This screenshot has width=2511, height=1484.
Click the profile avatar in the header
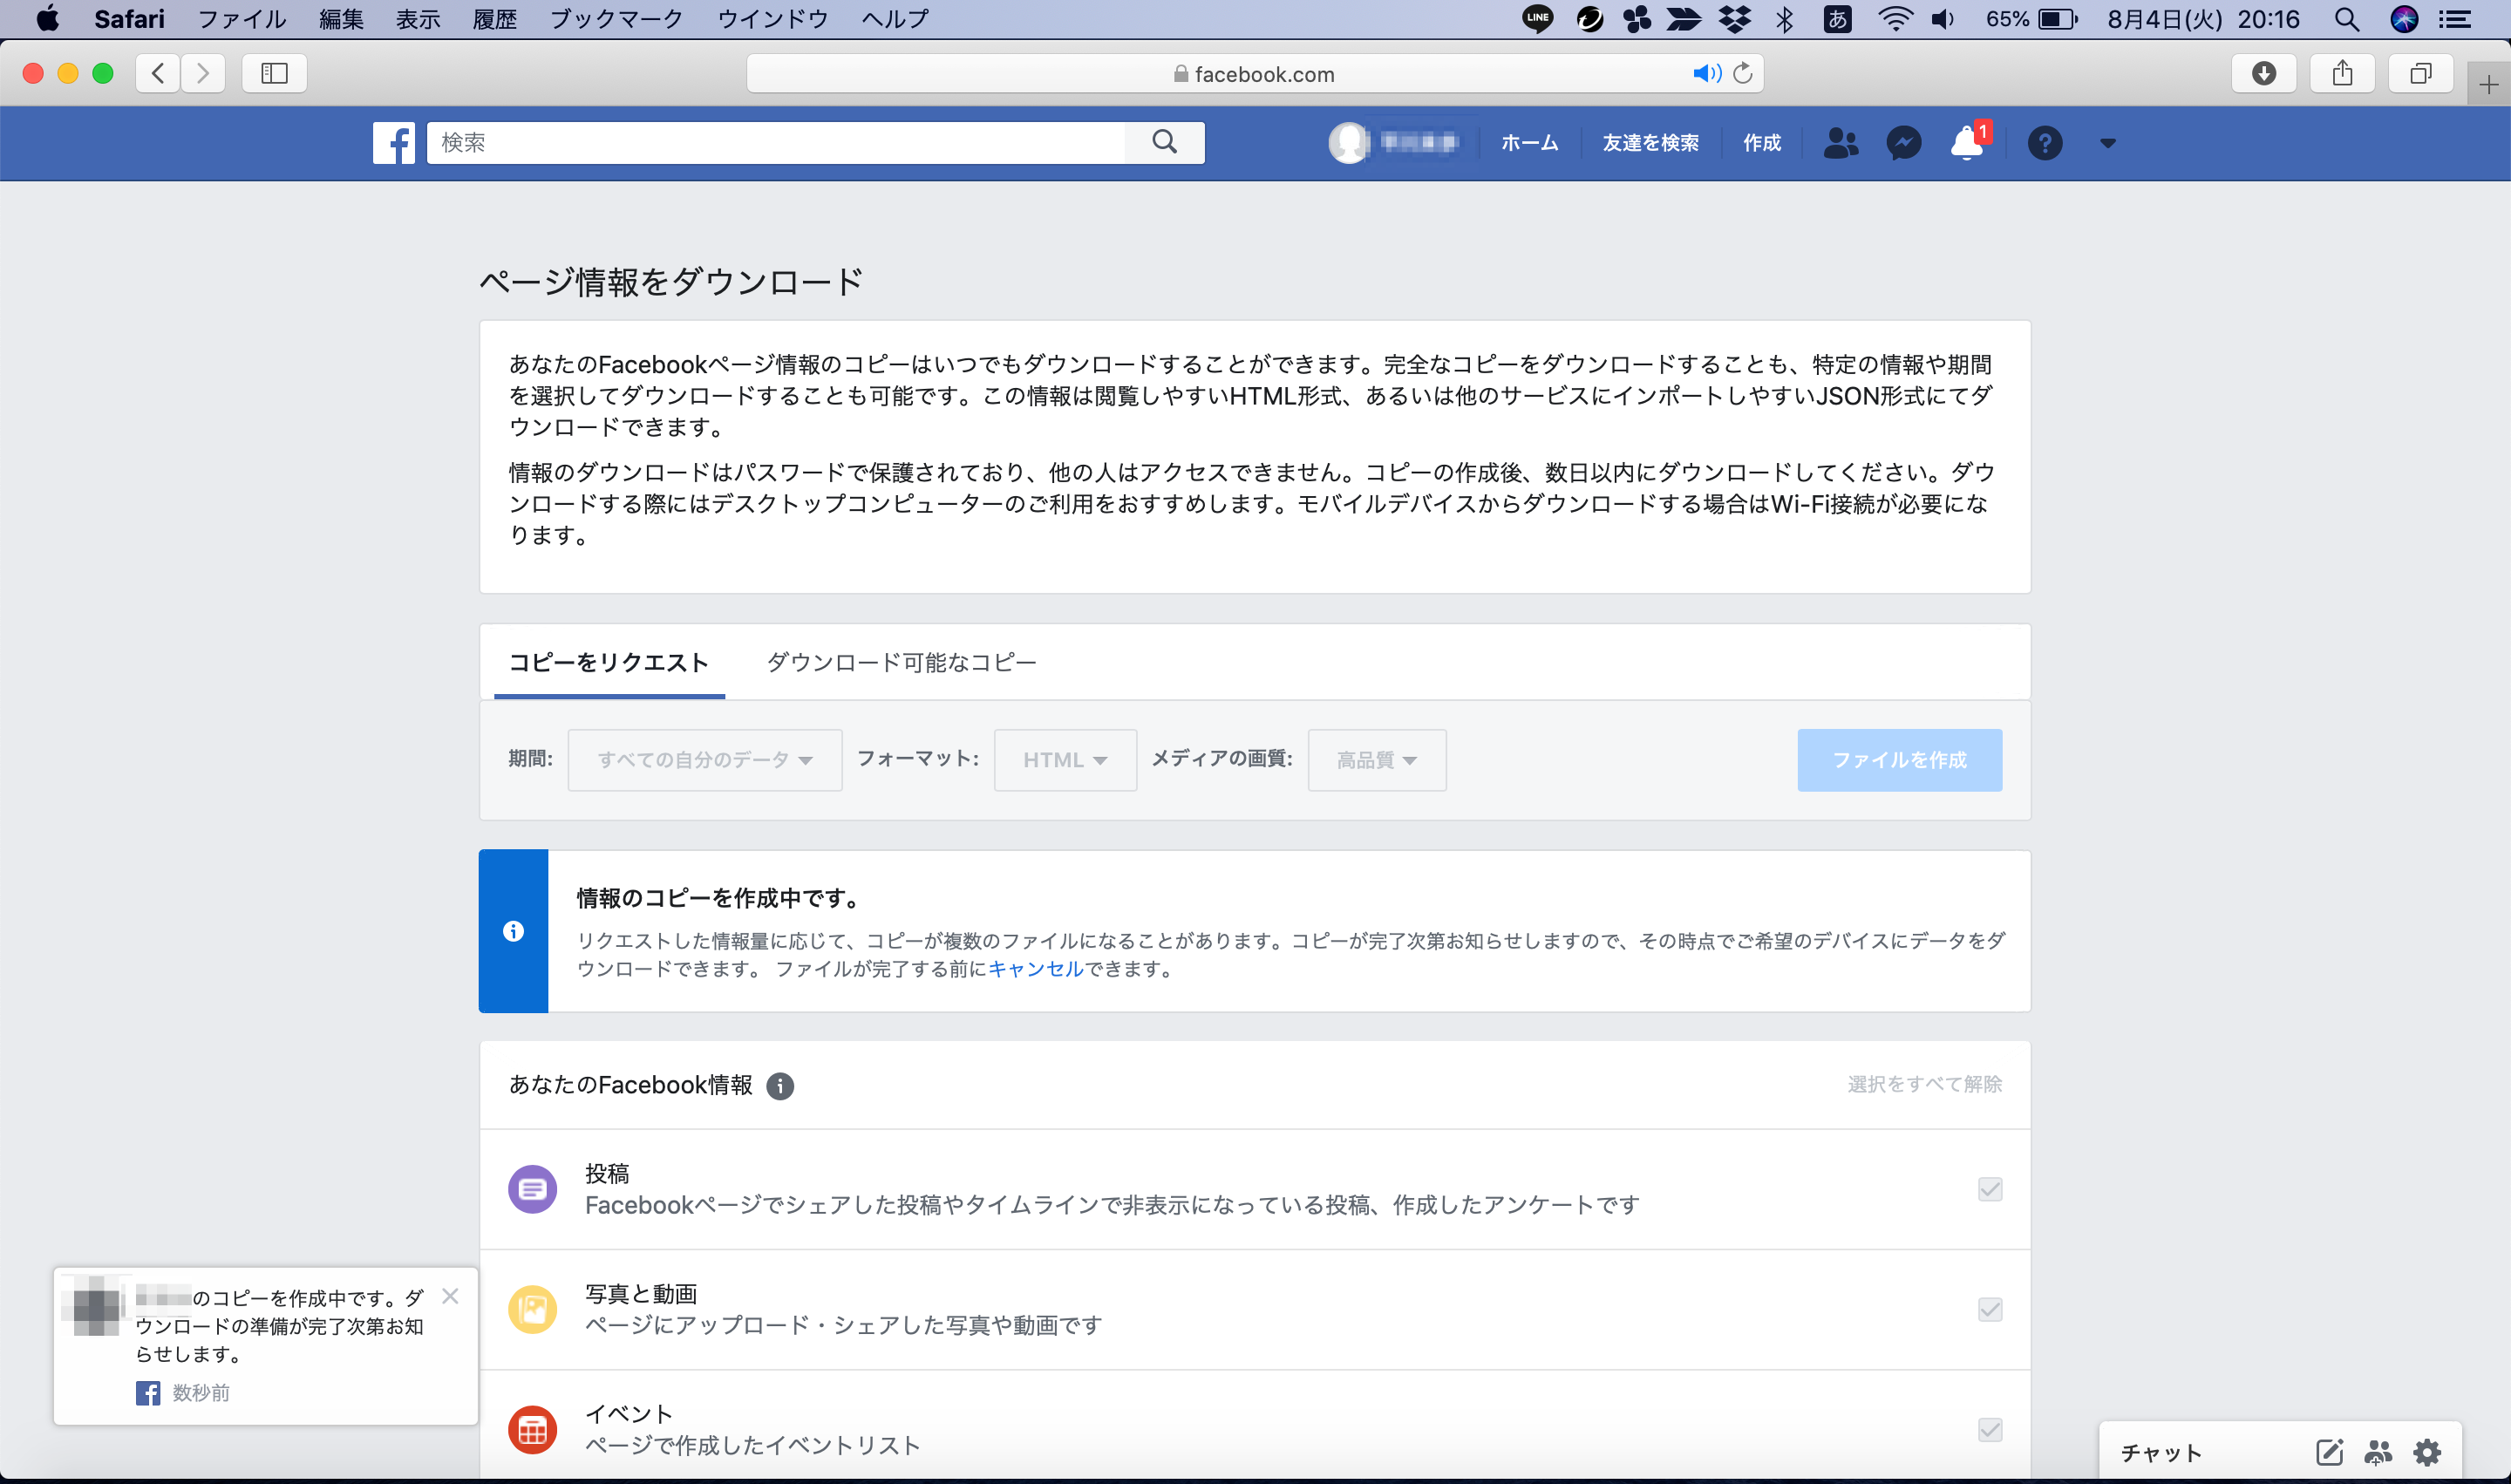click(1348, 143)
